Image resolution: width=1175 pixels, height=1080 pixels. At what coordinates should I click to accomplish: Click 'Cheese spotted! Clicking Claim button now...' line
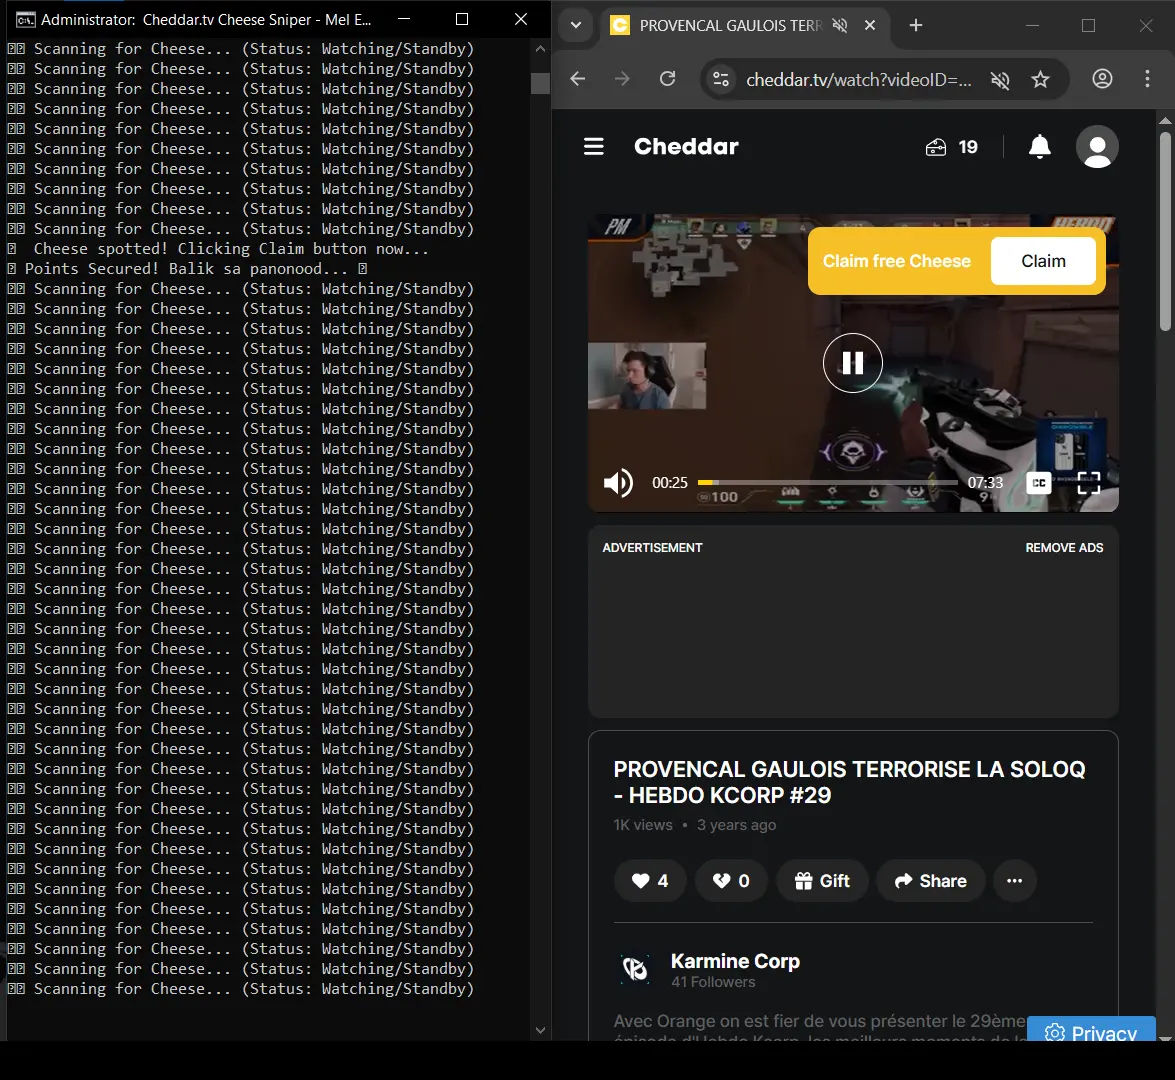pos(231,249)
